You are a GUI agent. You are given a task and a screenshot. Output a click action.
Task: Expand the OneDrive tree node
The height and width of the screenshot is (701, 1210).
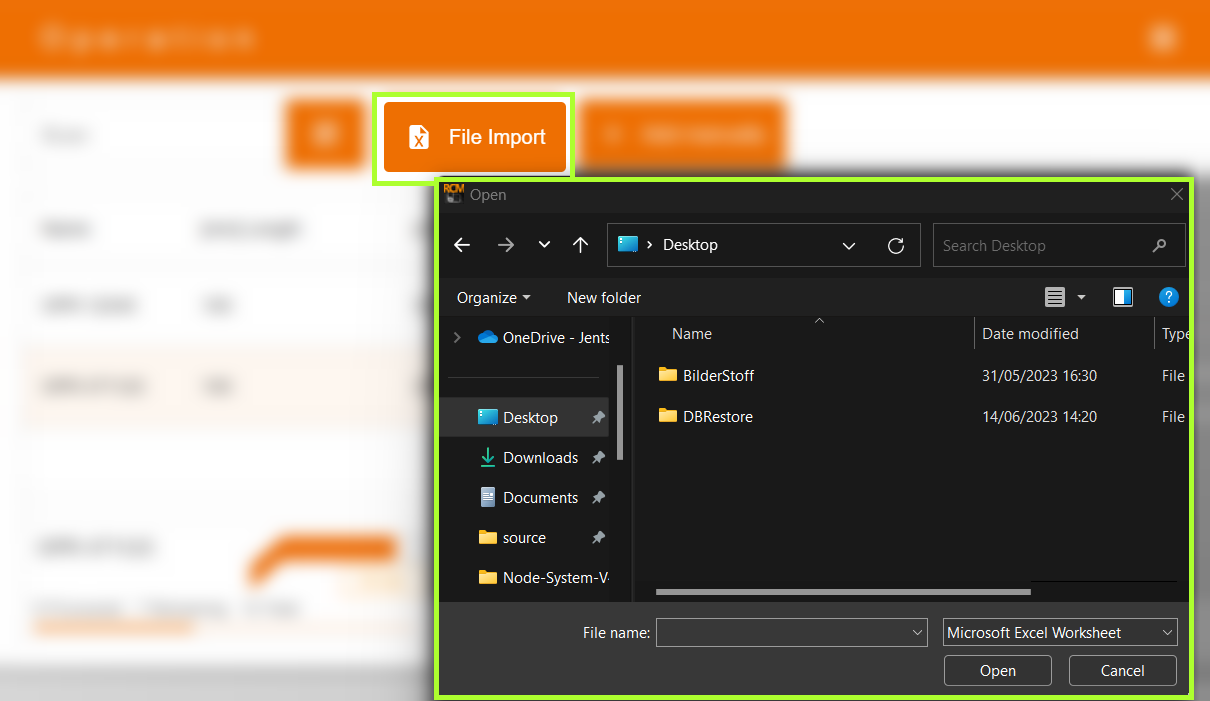point(457,338)
